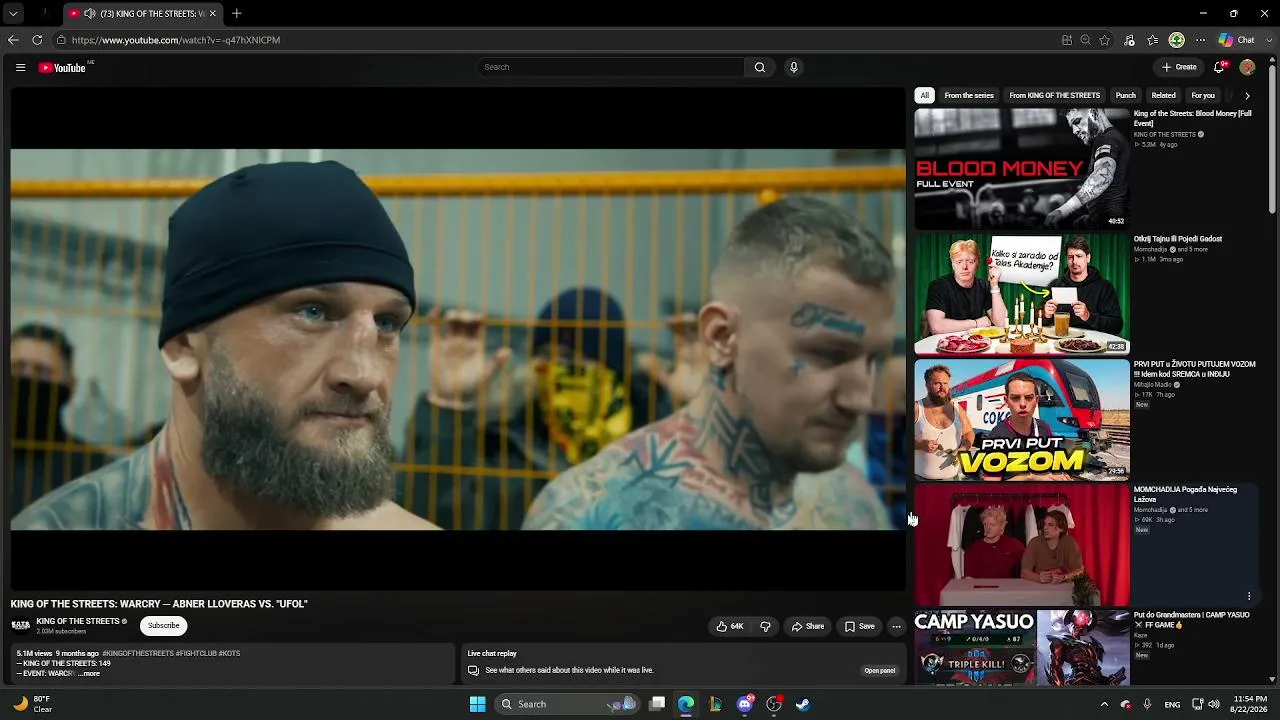Select the For you filter chip

coord(1203,96)
